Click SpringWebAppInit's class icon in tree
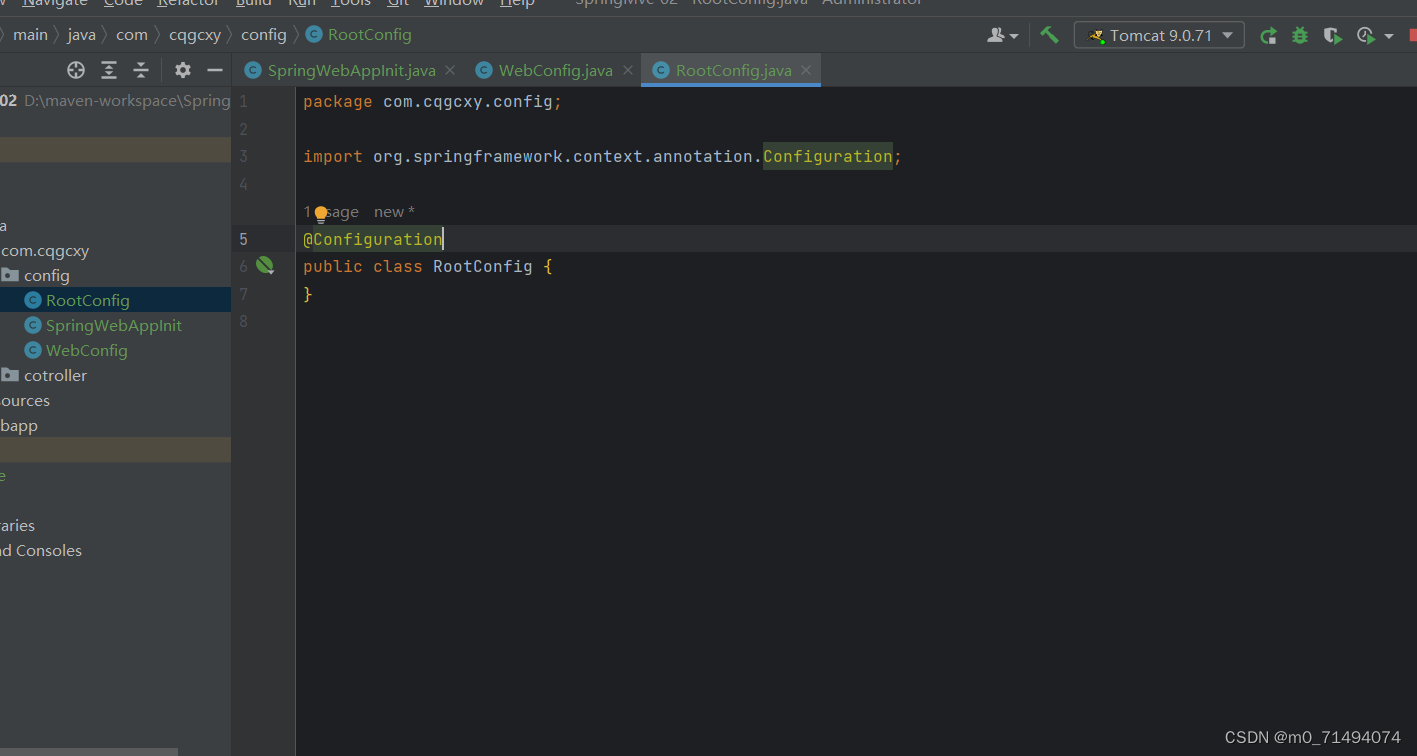Image resolution: width=1417 pixels, height=756 pixels. (x=33, y=325)
